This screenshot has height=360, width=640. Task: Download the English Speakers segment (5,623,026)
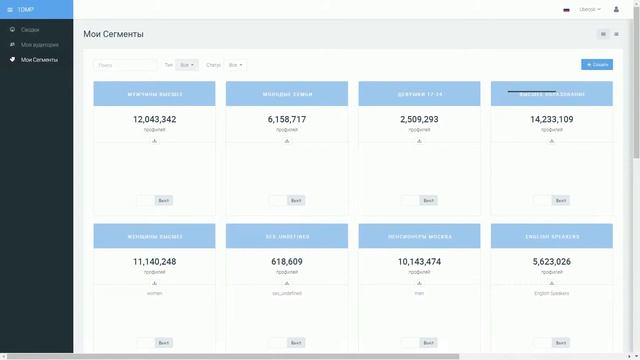551,283
